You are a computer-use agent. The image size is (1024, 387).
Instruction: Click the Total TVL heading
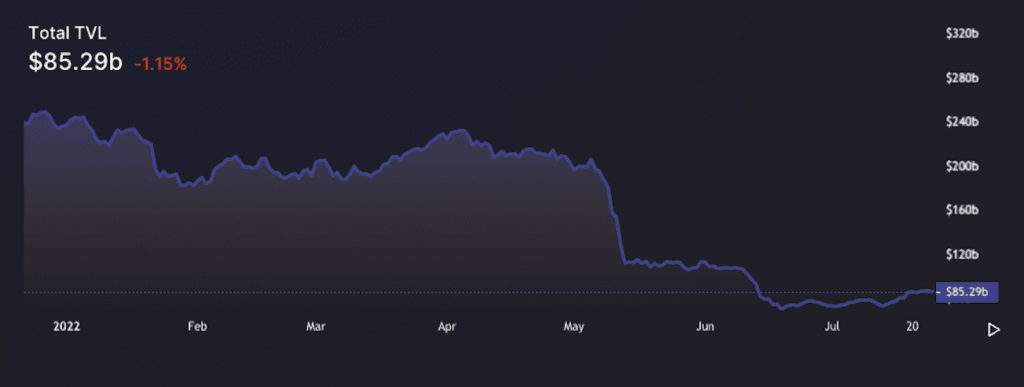[x=67, y=35]
